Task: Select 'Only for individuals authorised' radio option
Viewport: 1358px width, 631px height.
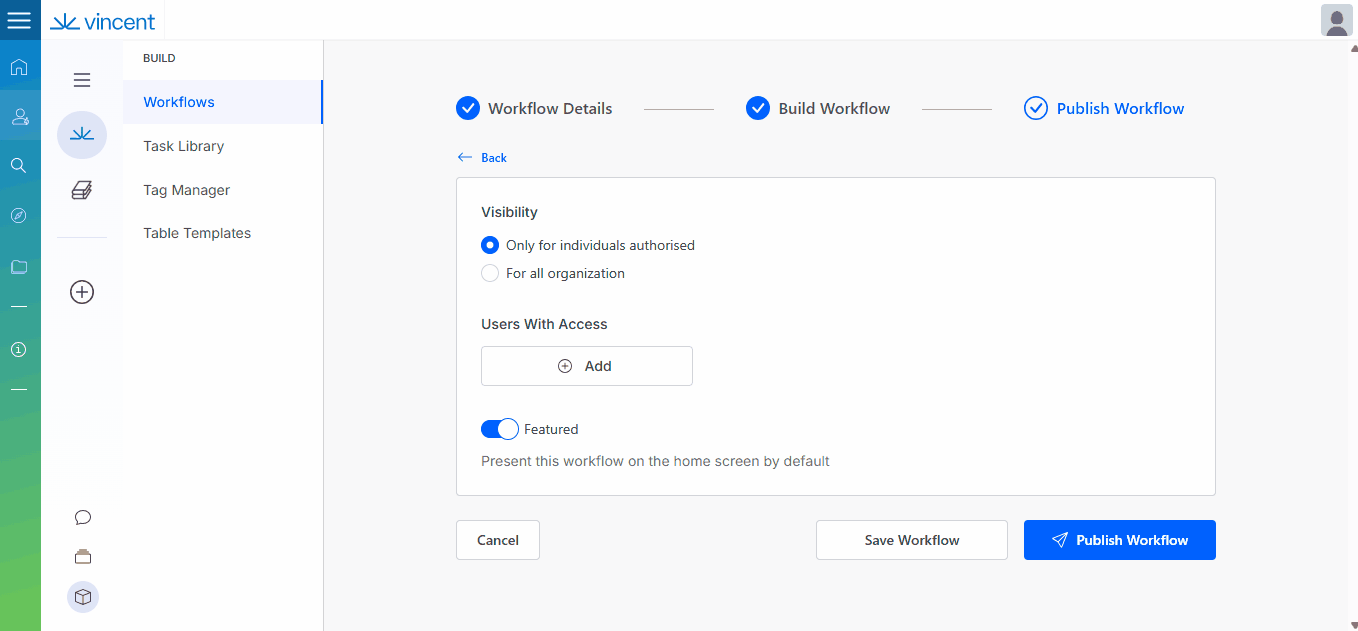Action: coord(490,245)
